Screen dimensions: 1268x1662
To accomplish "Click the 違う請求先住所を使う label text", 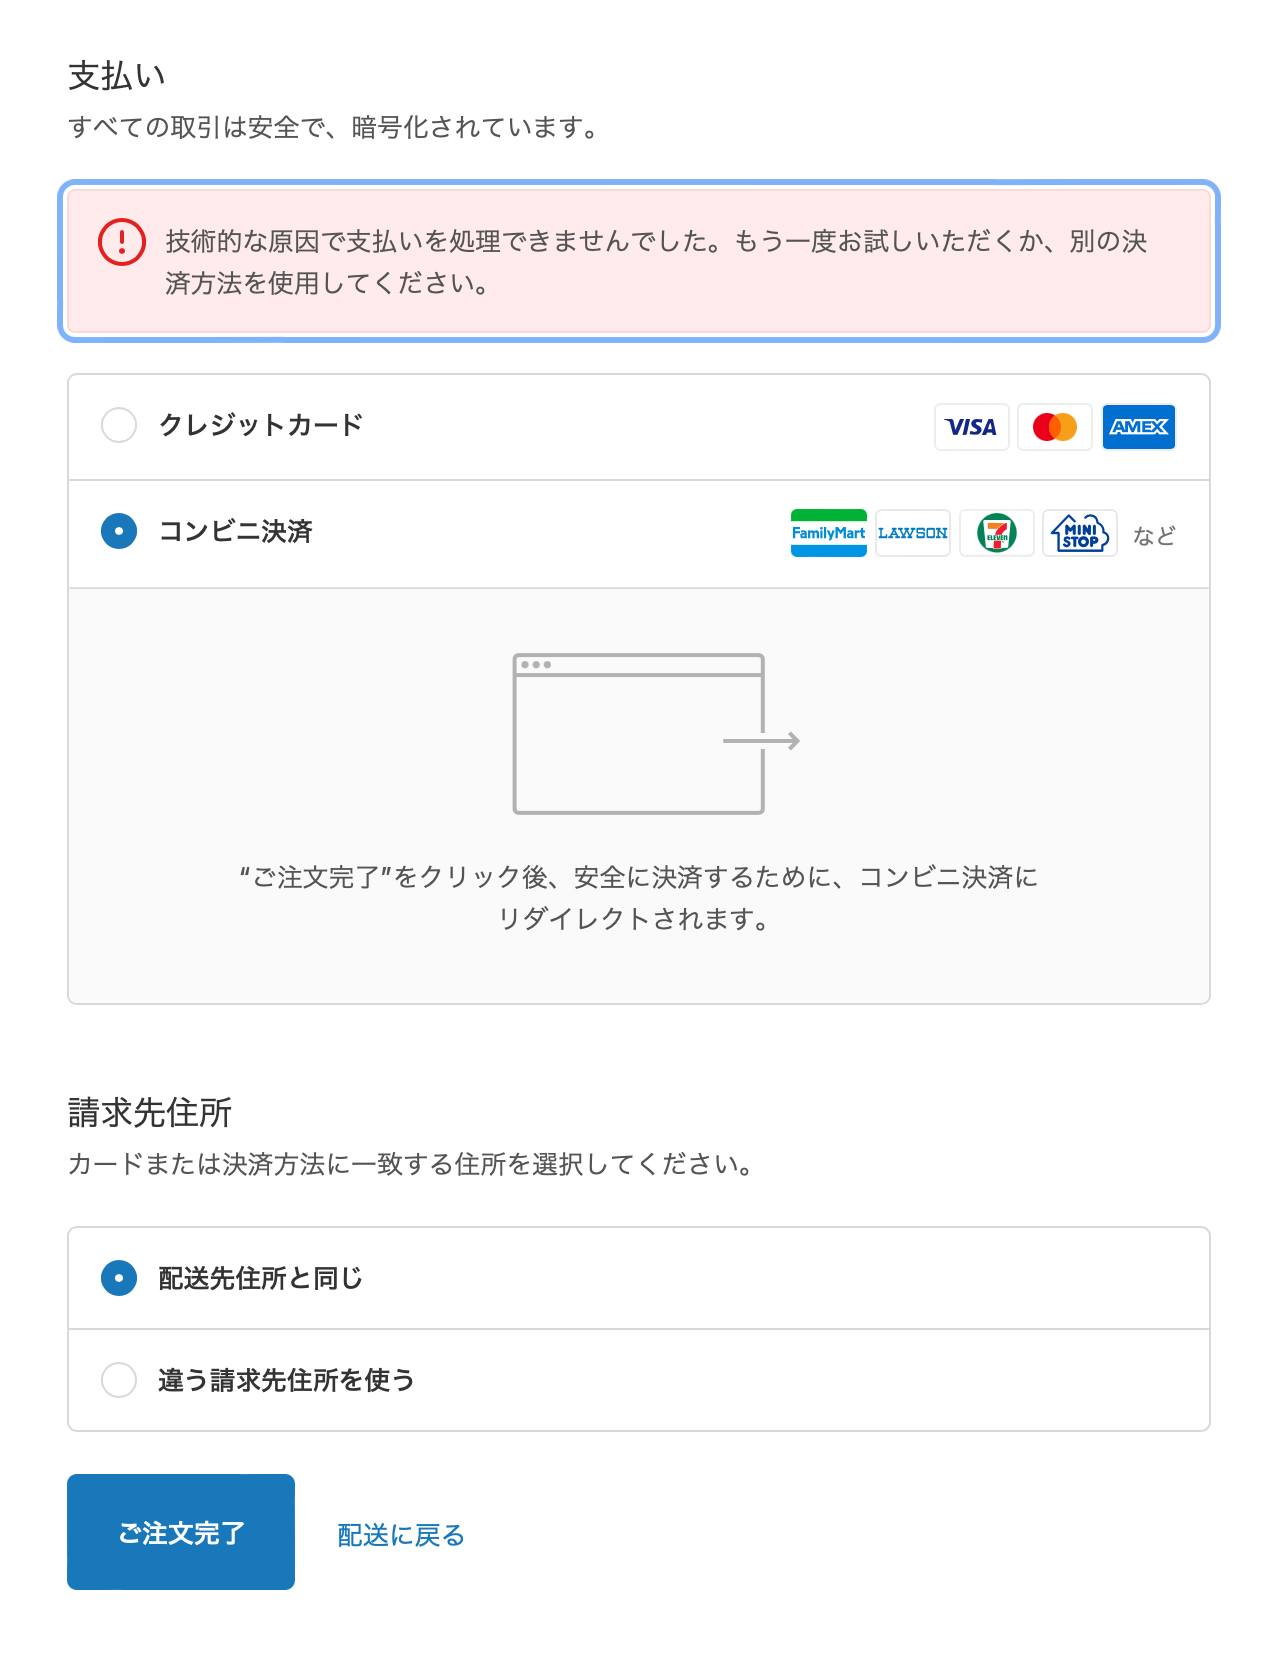I will (x=286, y=1380).
